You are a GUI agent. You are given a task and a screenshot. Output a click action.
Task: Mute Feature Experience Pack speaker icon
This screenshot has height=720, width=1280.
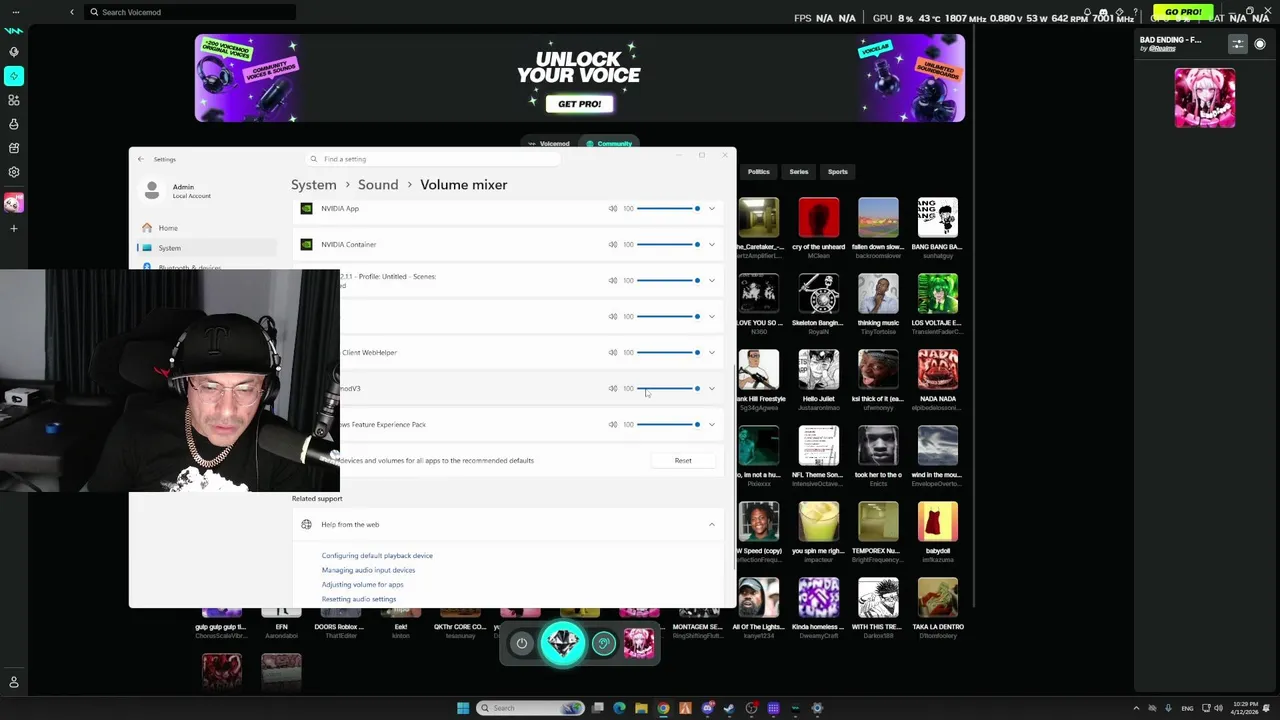tap(613, 425)
